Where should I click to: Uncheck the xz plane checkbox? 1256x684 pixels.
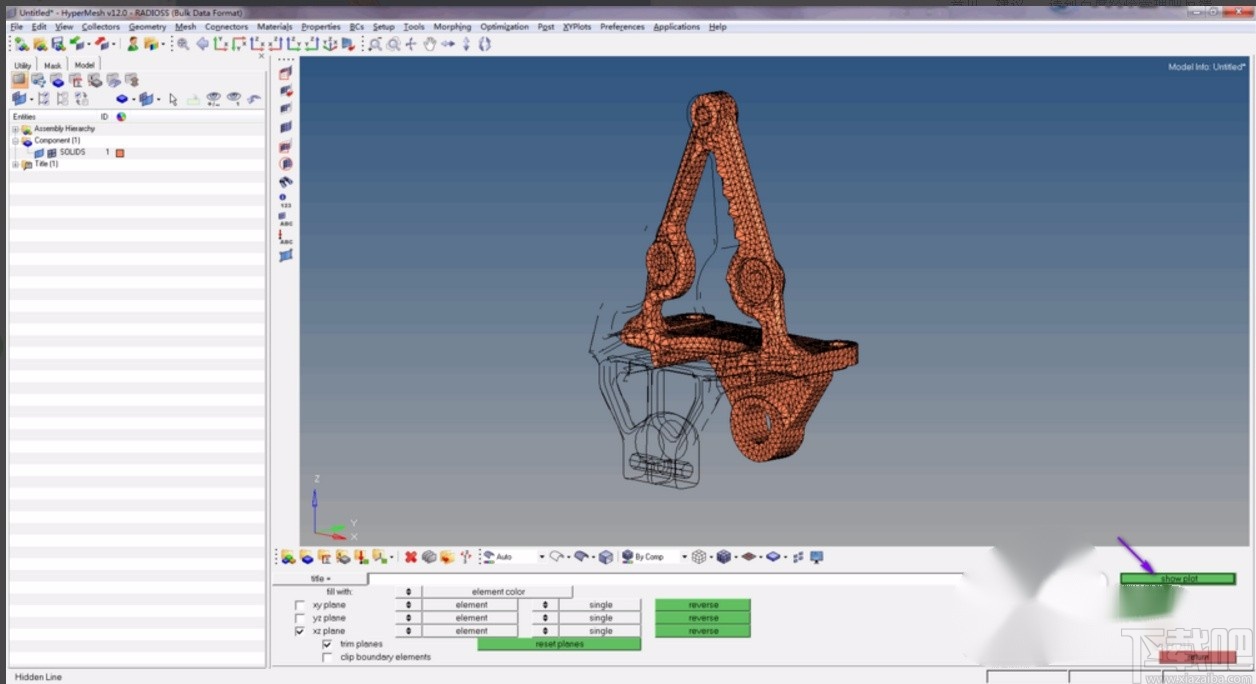point(300,632)
